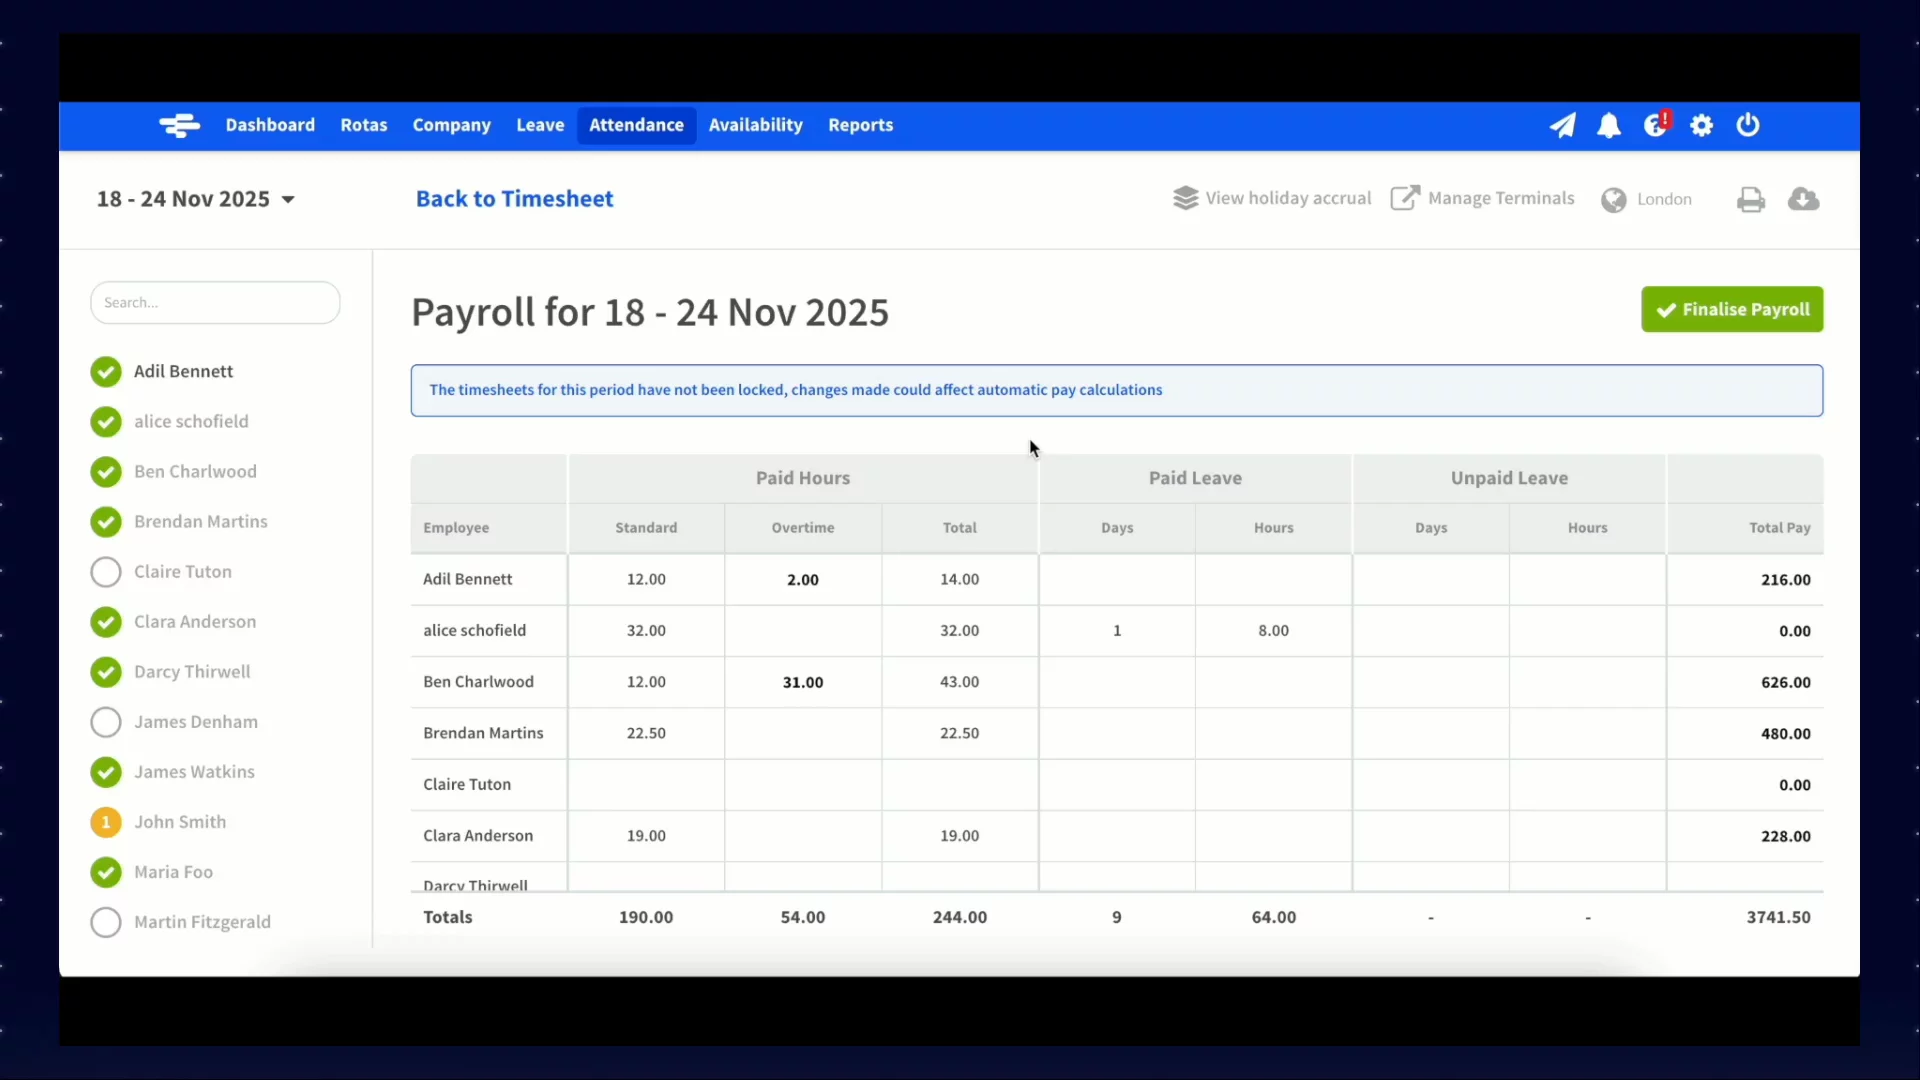The height and width of the screenshot is (1080, 1920).
Task: Click the Back to Timesheet link
Action: click(x=514, y=199)
